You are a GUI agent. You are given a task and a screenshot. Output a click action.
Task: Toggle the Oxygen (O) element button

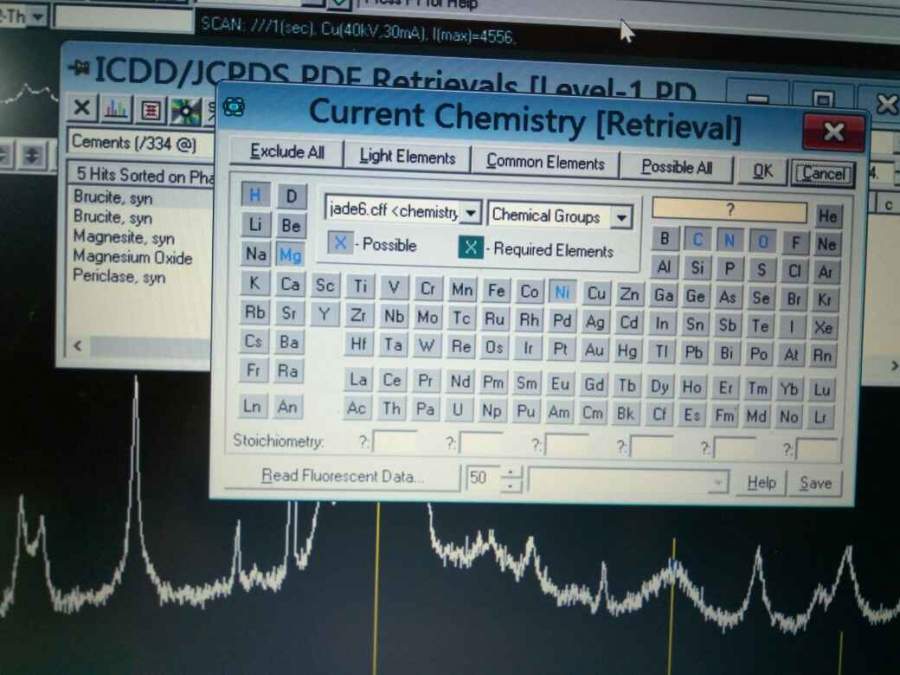(762, 242)
